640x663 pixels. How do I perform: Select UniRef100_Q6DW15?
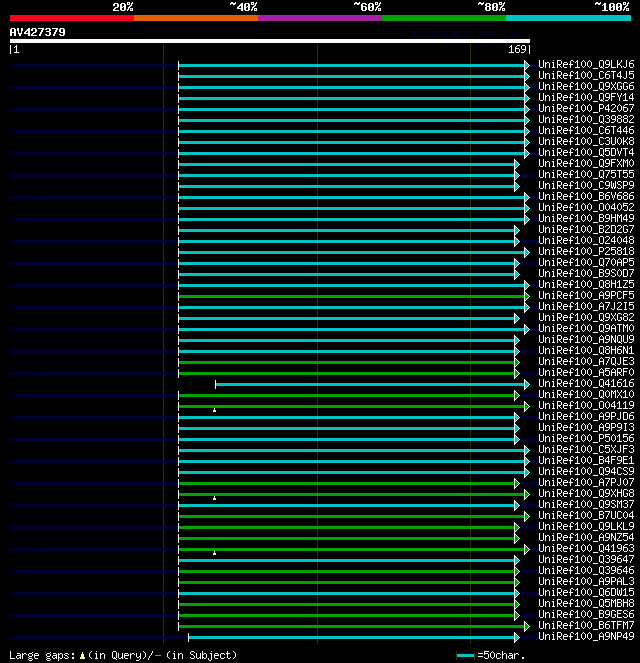pos(586,592)
